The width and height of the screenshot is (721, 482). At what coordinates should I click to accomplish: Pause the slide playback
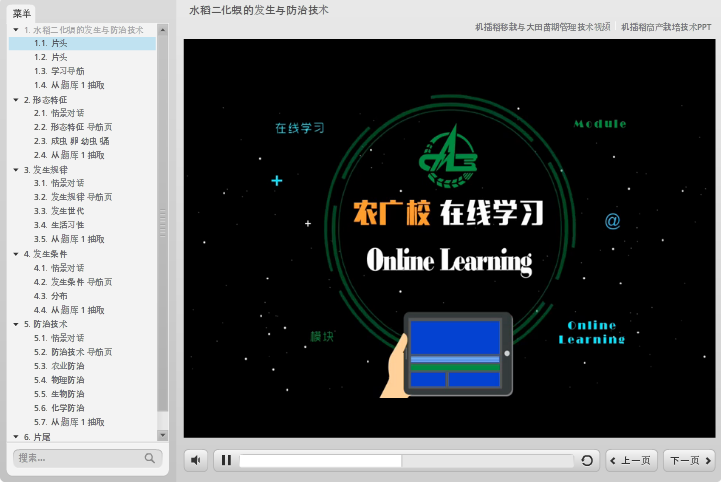tap(227, 460)
